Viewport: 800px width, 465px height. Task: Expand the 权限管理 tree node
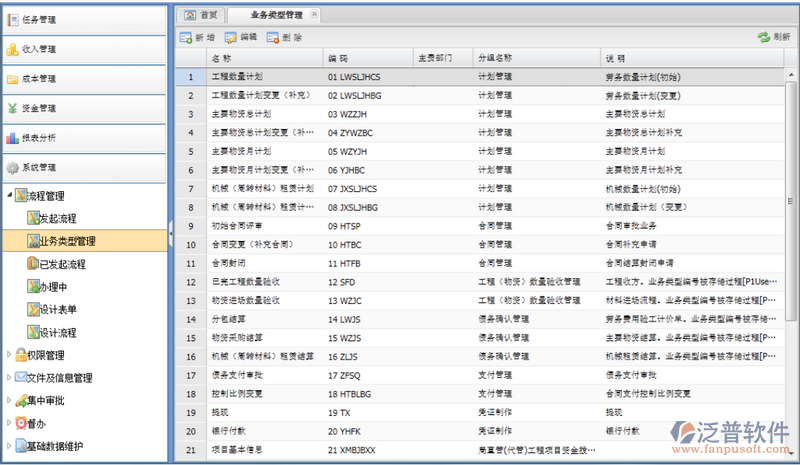tap(9, 355)
